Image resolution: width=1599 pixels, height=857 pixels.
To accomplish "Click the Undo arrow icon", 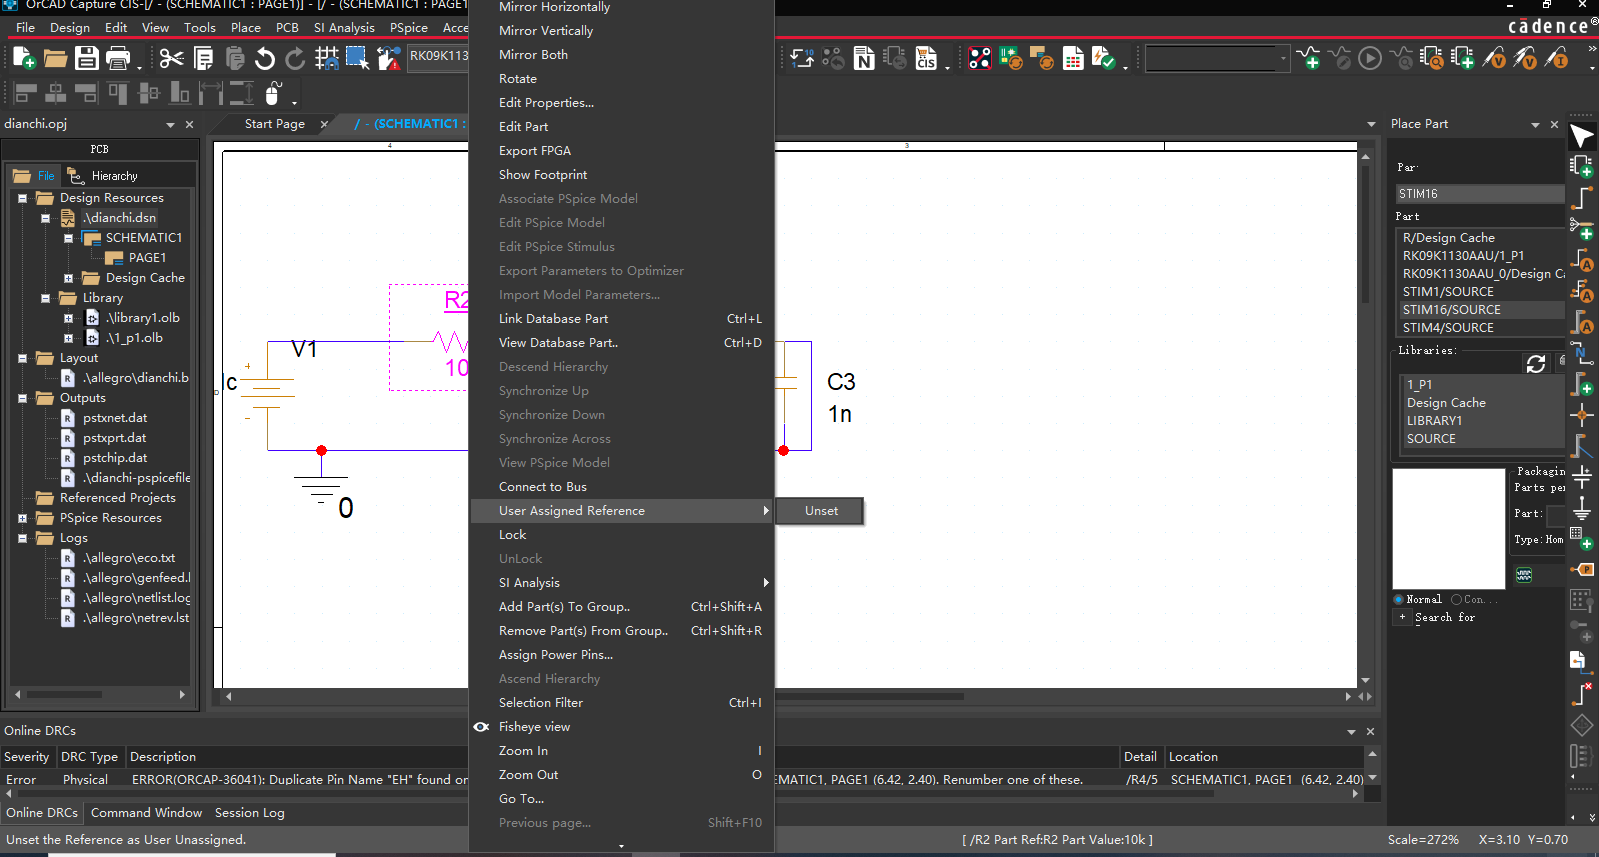I will pyautogui.click(x=265, y=58).
